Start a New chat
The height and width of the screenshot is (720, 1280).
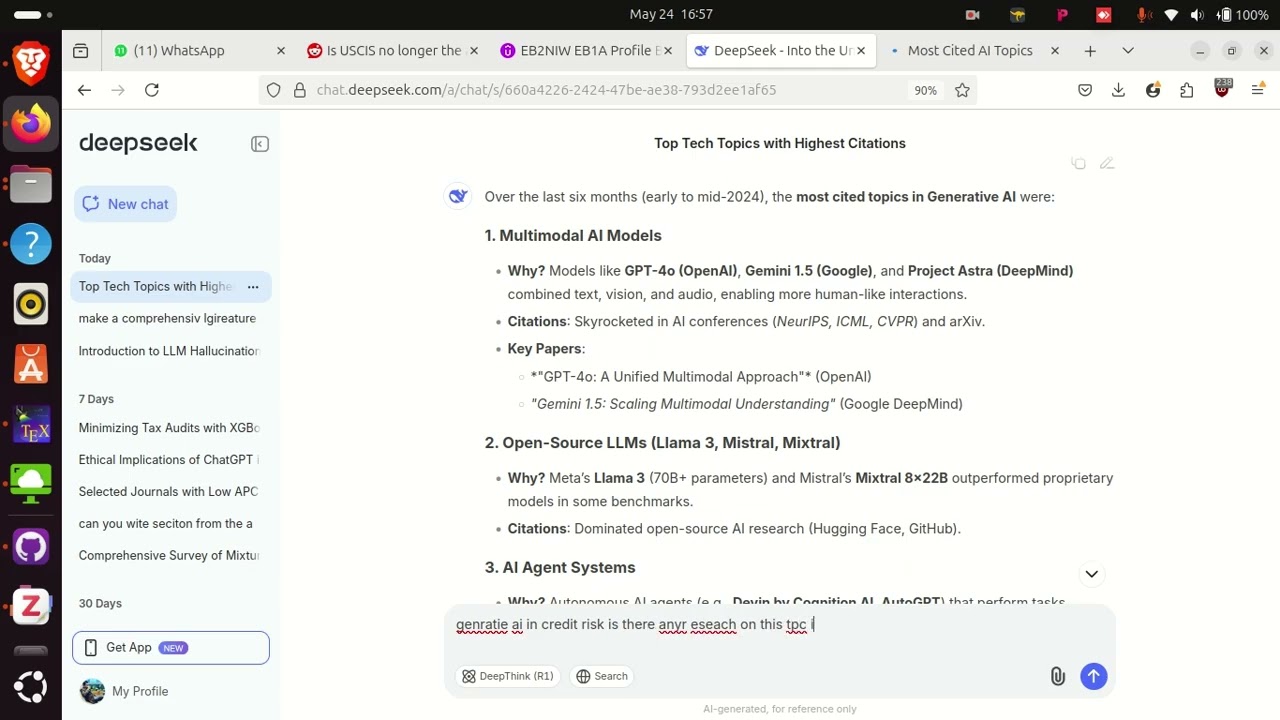click(125, 204)
